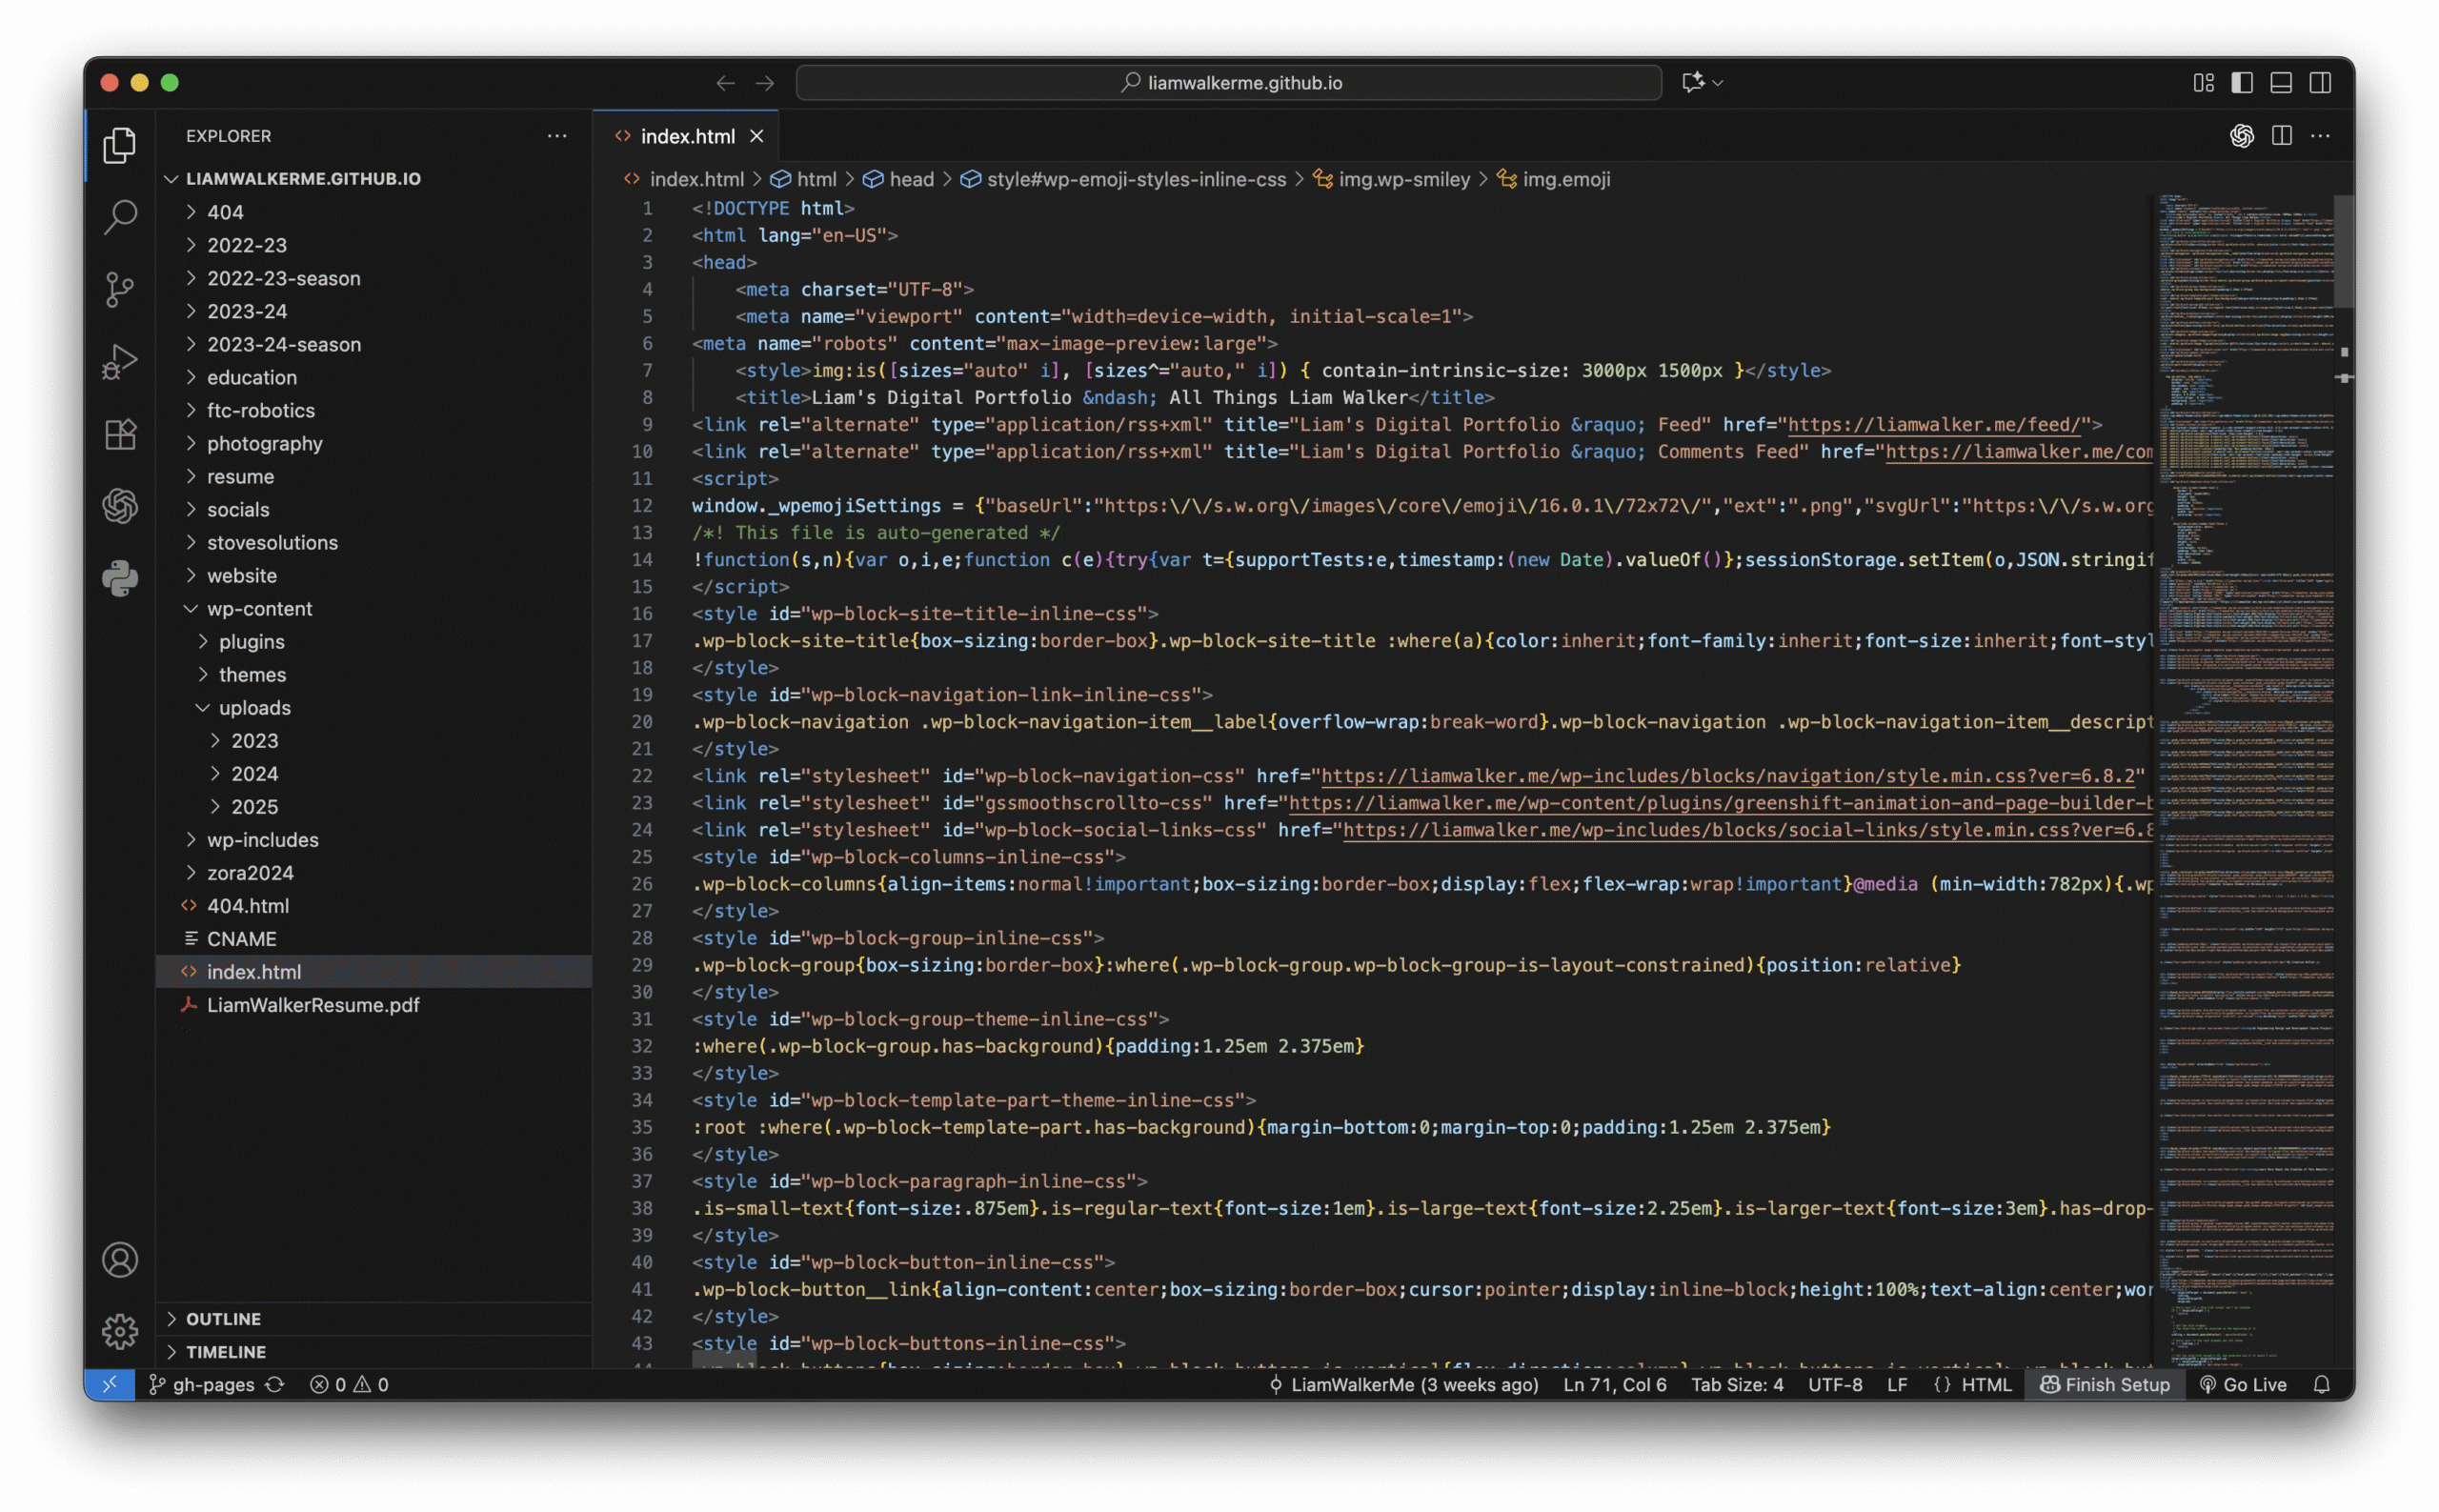Open the Search view in activity bar
The height and width of the screenshot is (1512, 2439).
[x=120, y=217]
